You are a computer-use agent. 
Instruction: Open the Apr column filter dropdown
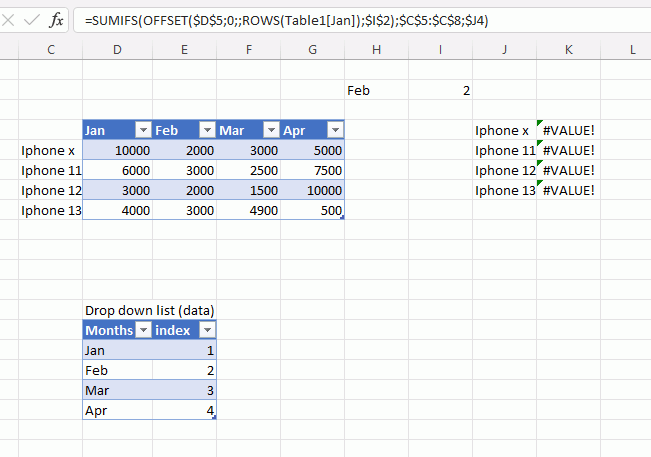(x=335, y=130)
